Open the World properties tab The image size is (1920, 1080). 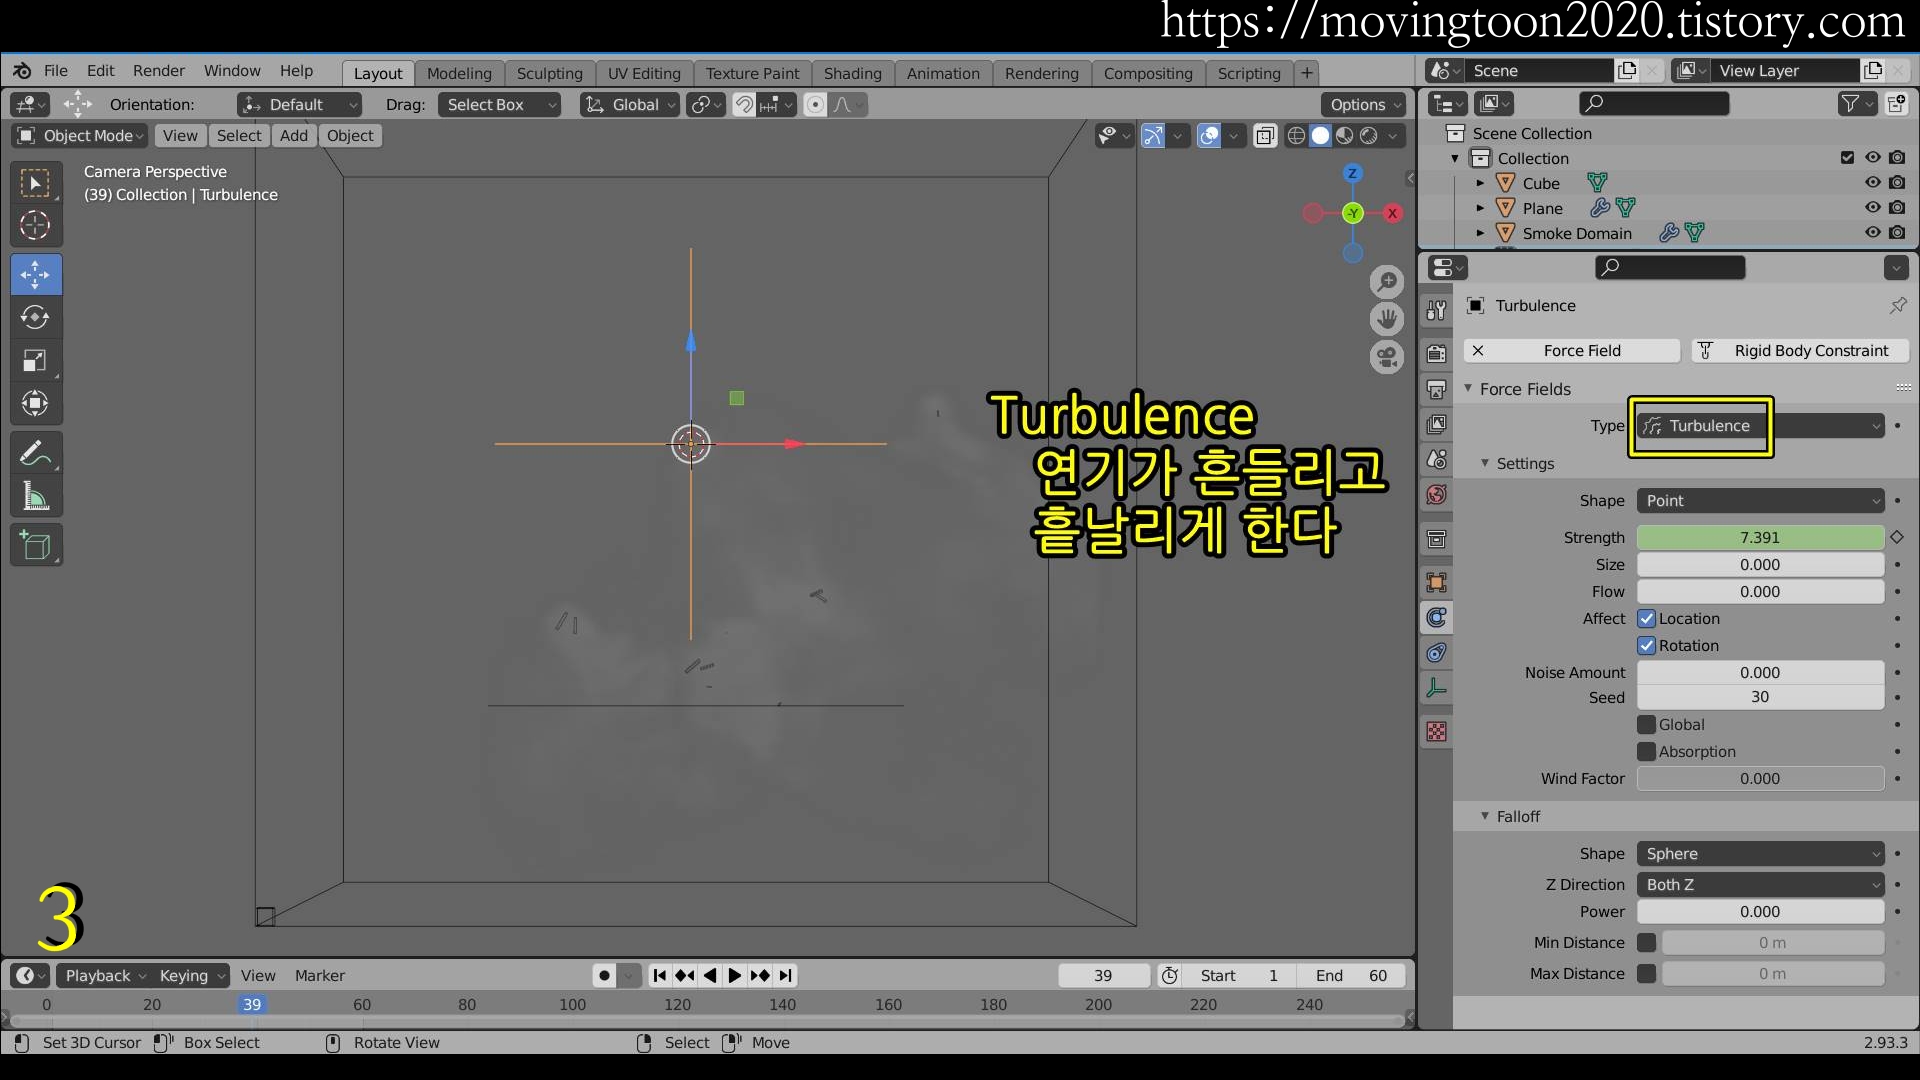(x=1437, y=494)
